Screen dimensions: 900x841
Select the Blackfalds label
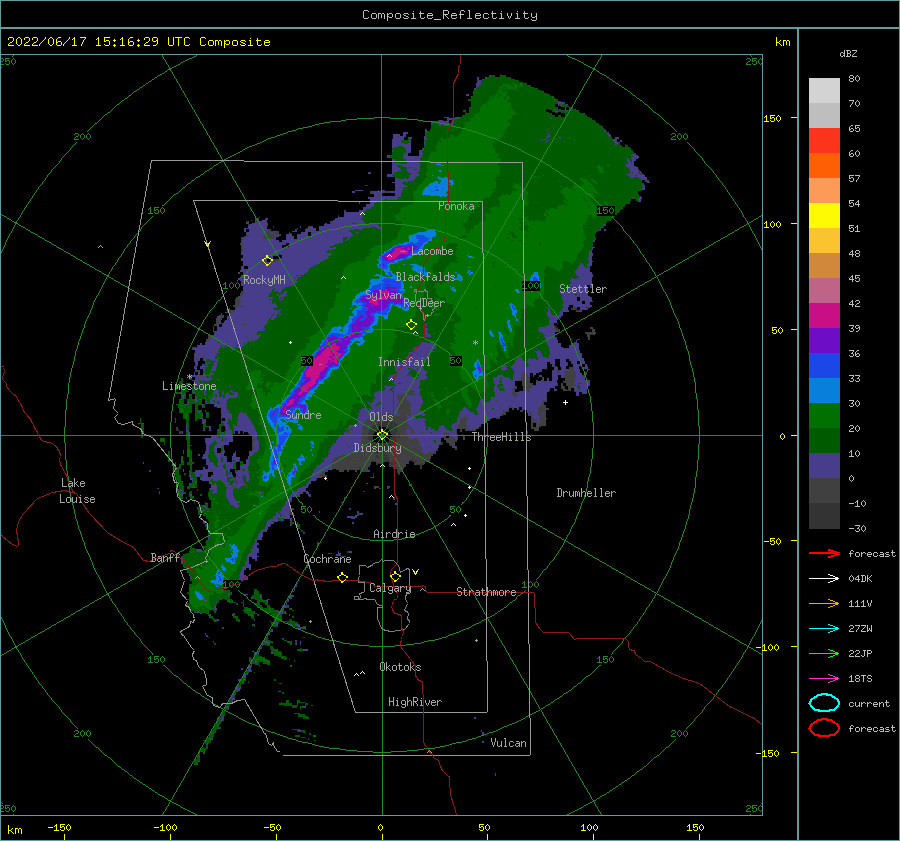click(425, 277)
